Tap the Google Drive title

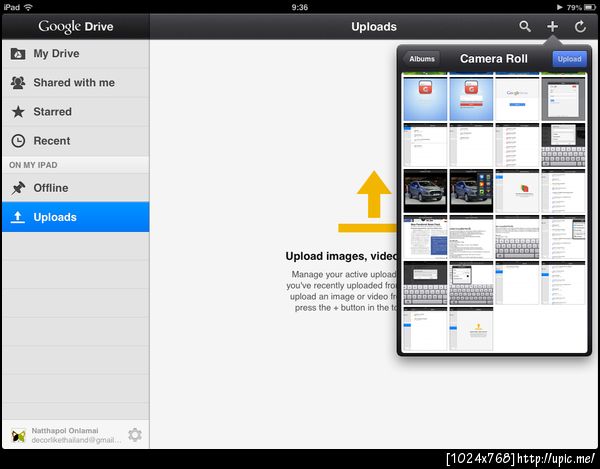tap(76, 26)
